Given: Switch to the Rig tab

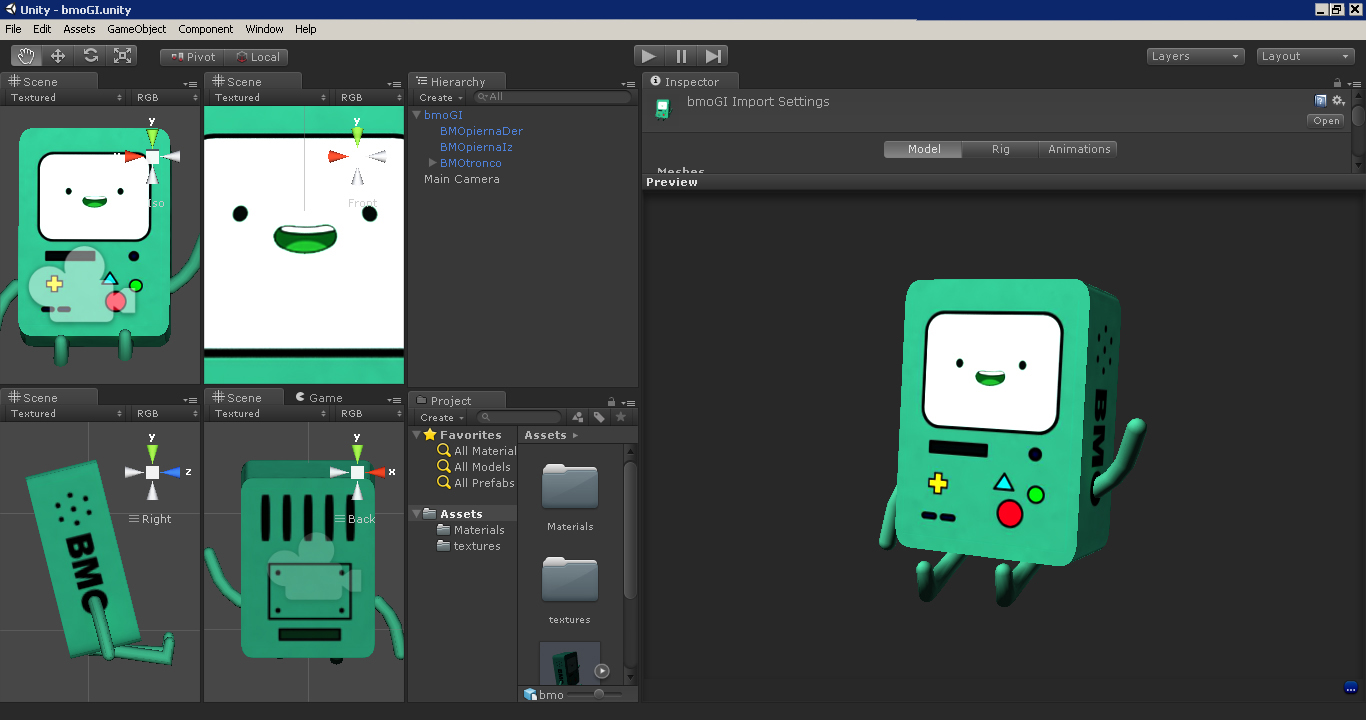Looking at the screenshot, I should click(1001, 149).
